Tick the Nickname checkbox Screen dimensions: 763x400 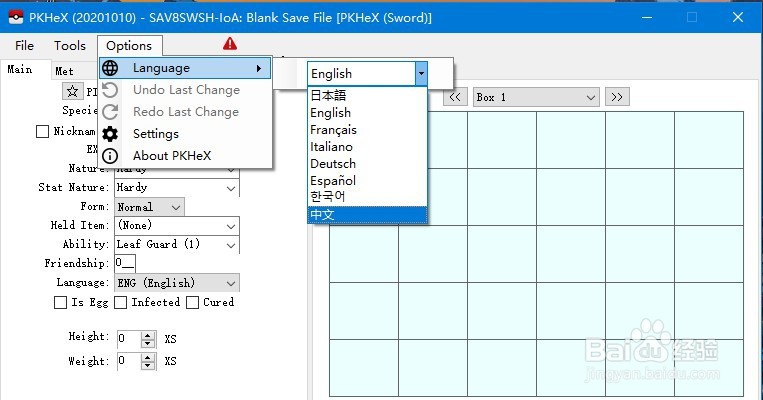(42, 131)
